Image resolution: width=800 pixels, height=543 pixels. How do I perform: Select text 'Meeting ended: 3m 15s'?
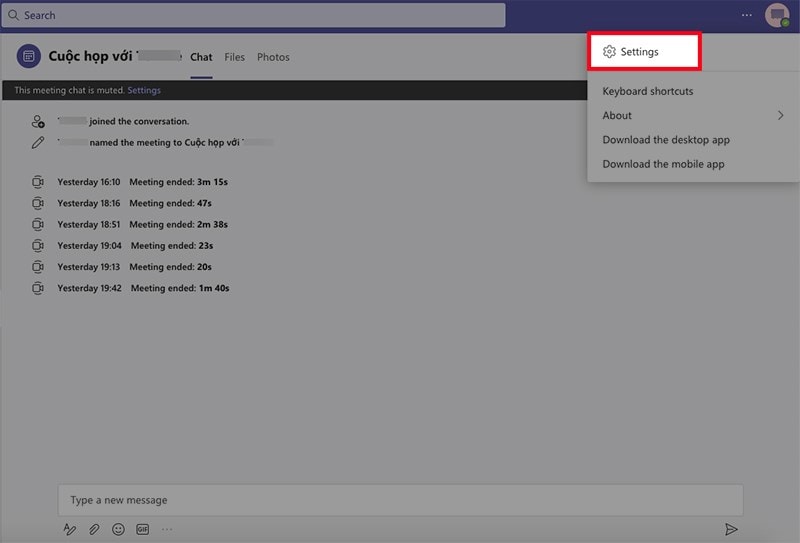point(179,182)
